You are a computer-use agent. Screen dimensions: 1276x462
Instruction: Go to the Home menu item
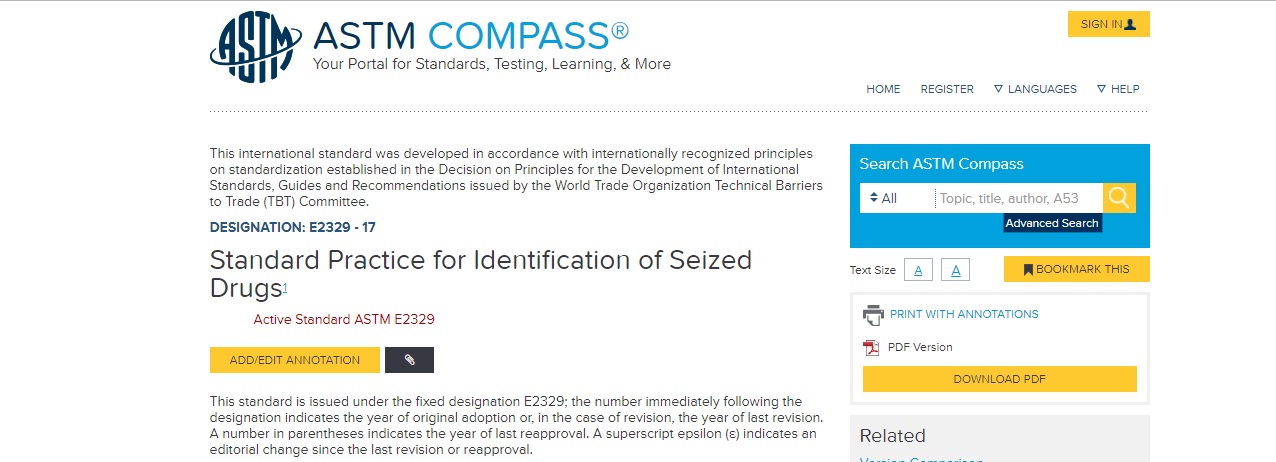coord(883,89)
